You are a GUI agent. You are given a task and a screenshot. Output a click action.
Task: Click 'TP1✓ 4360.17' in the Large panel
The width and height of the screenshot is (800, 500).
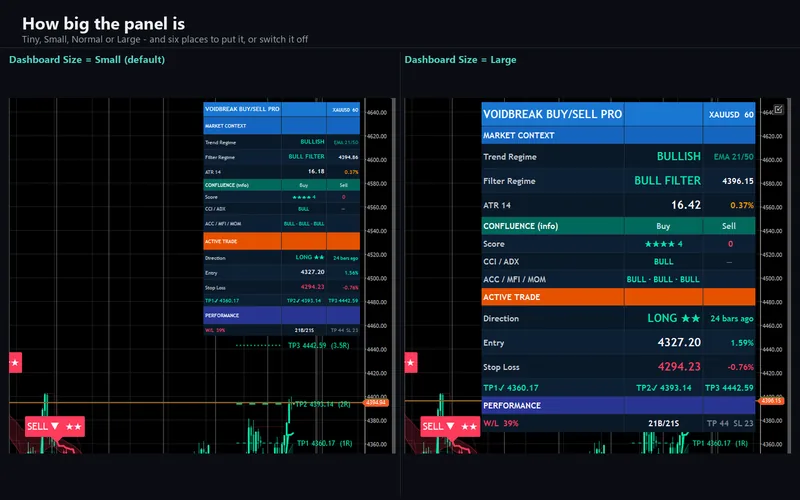click(511, 388)
